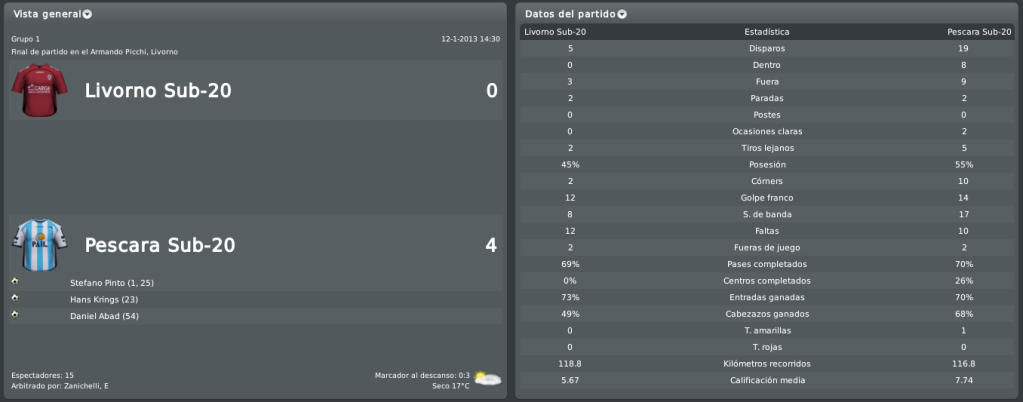Click the Pescara Sub-20 striped shirt icon
This screenshot has height=402, width=1023.
click(39, 244)
